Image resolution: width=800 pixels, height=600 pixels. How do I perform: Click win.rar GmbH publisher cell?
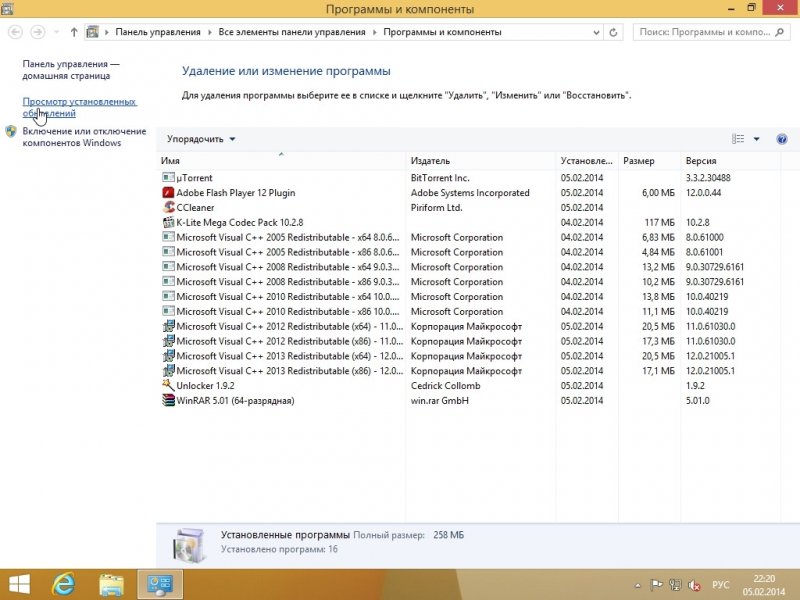click(439, 400)
